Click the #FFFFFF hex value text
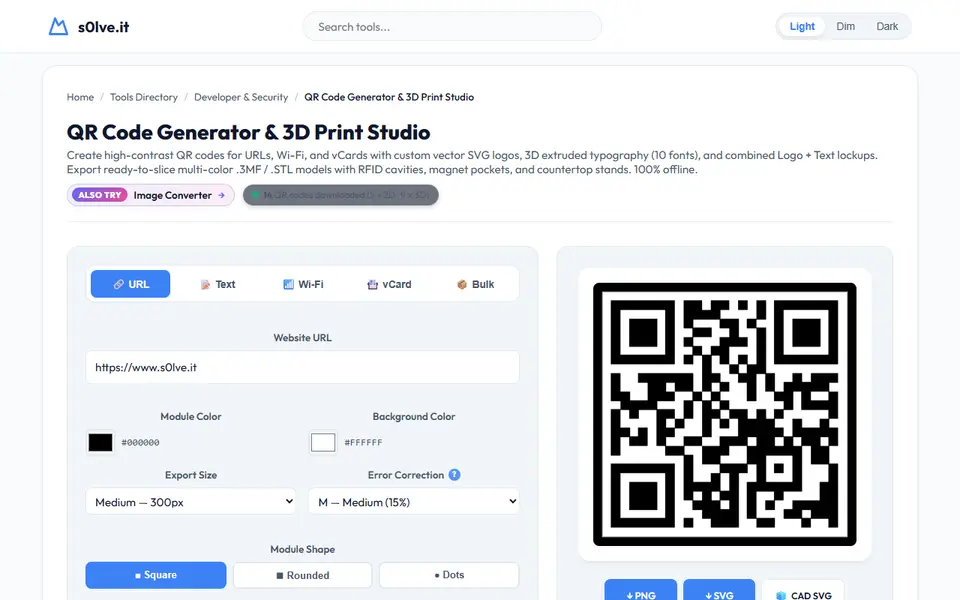The width and height of the screenshot is (960, 600). coord(363,442)
